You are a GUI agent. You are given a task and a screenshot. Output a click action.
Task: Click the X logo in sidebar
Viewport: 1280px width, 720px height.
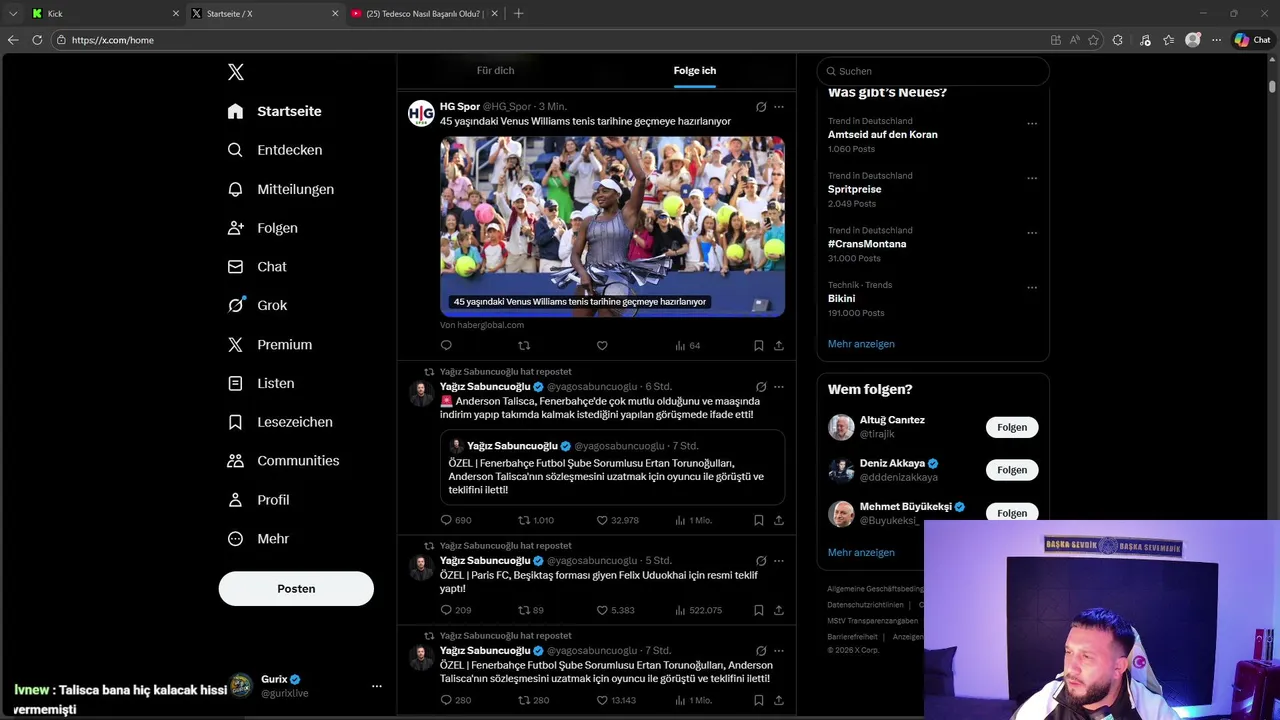[x=236, y=72]
